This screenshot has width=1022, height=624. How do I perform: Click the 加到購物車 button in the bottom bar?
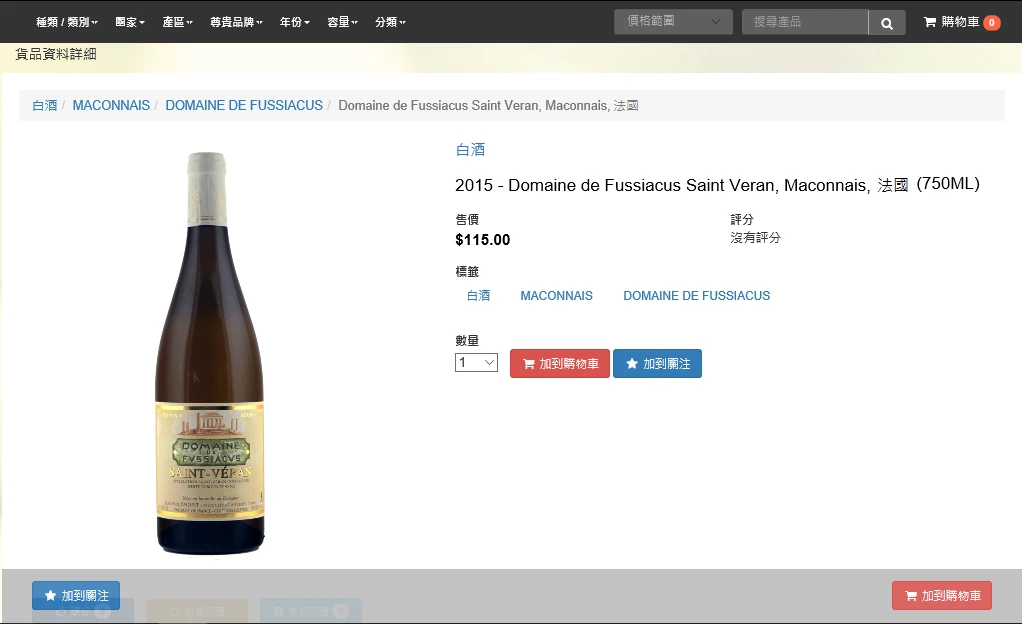point(942,595)
